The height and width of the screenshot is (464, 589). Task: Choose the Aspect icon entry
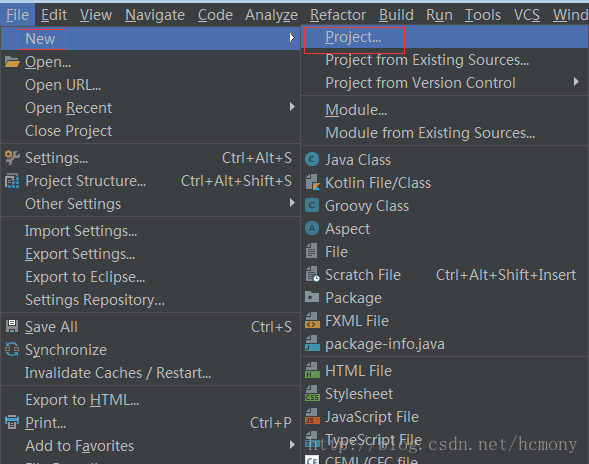click(x=312, y=228)
